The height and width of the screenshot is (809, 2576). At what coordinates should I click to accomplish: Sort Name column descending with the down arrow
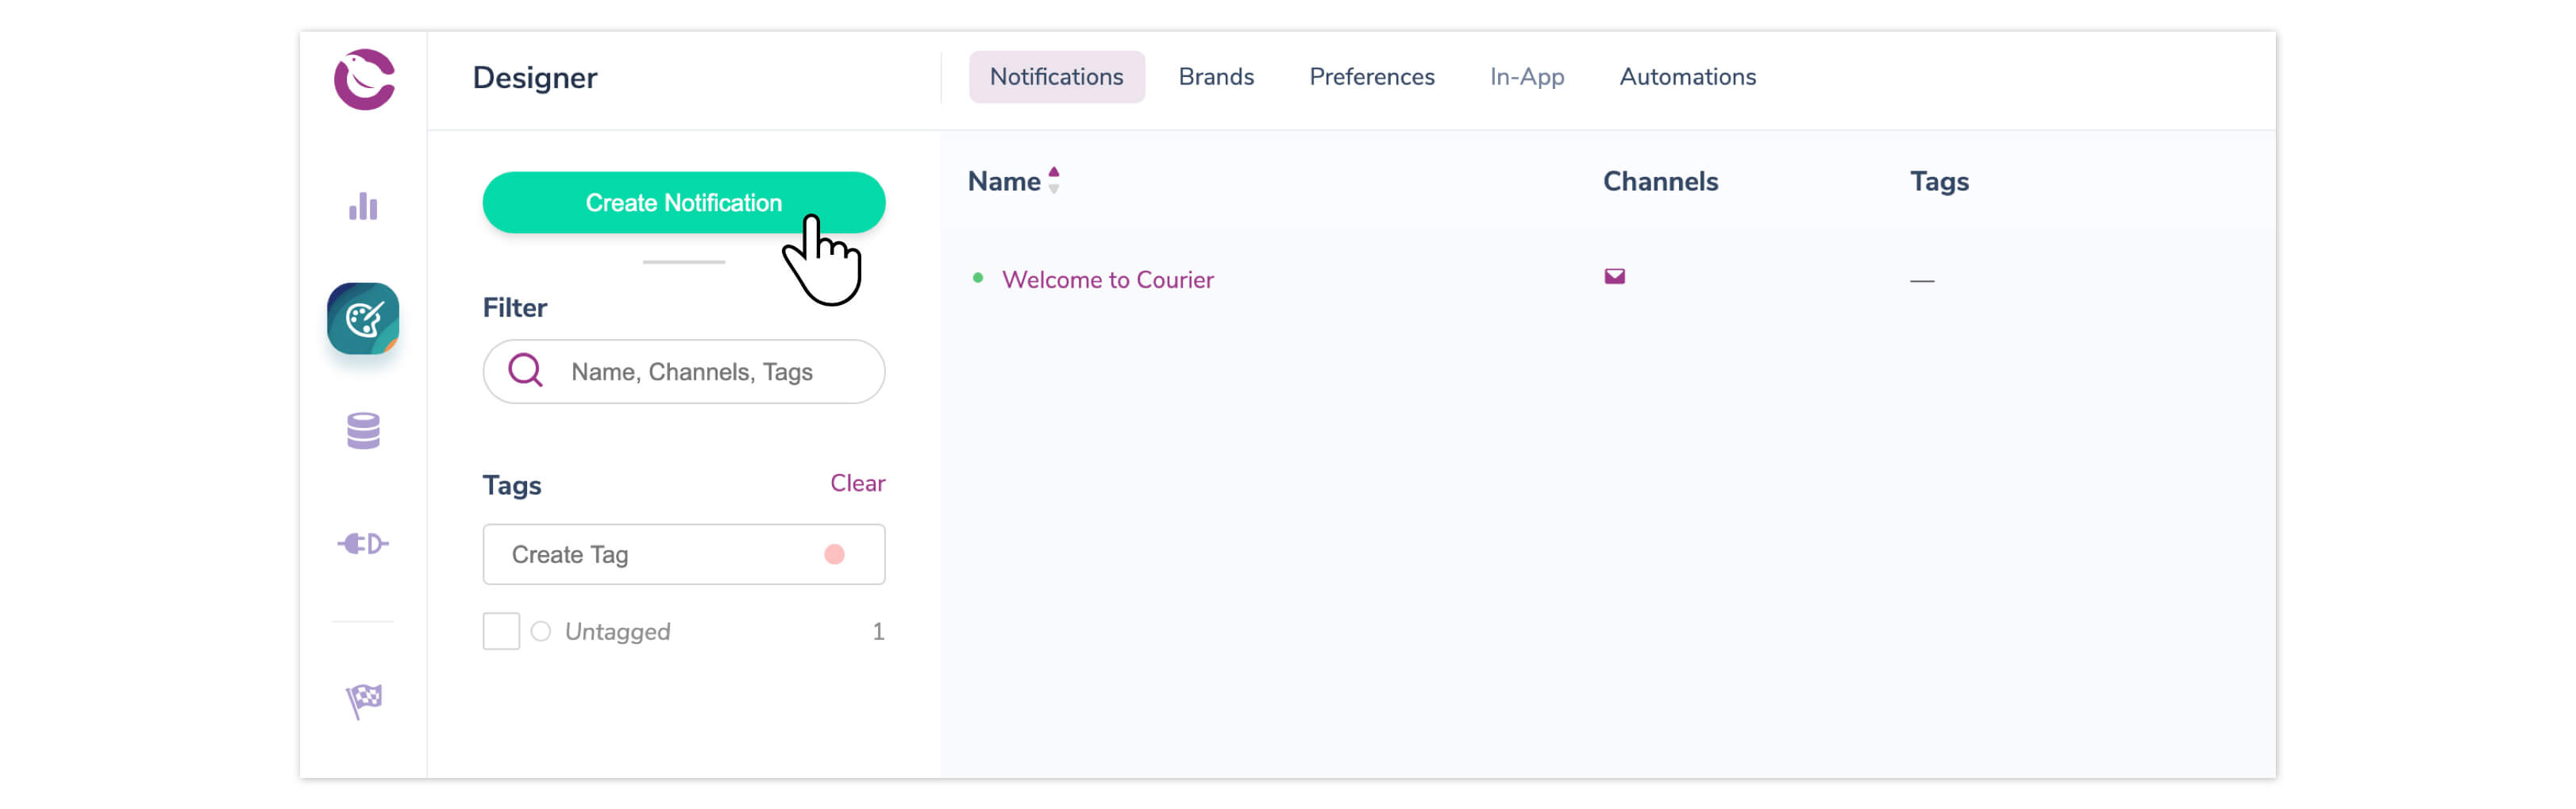1054,189
